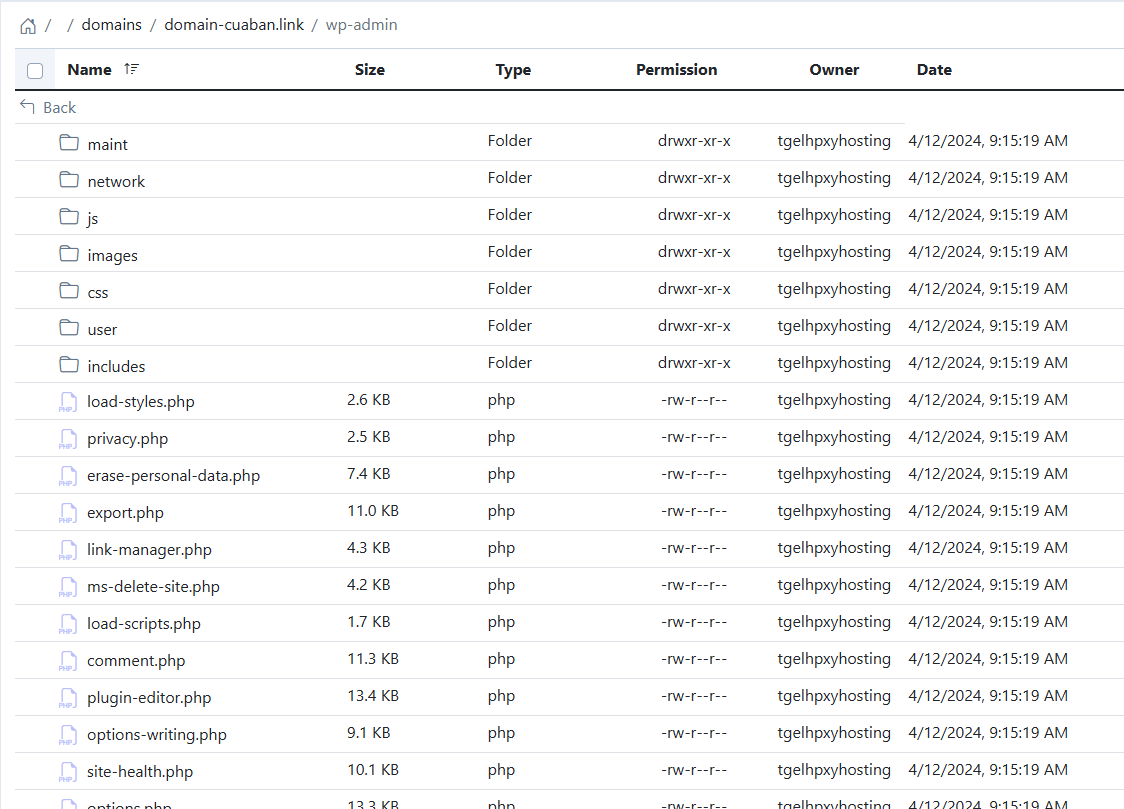Sort by Owner column header

tap(834, 70)
